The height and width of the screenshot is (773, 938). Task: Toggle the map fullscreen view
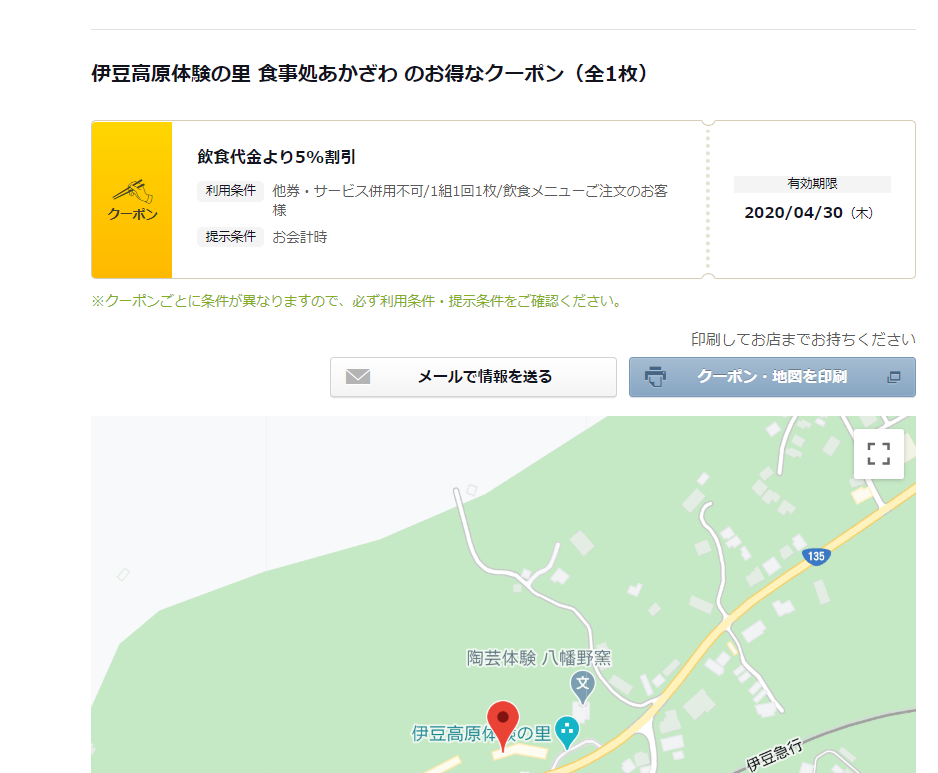click(878, 454)
